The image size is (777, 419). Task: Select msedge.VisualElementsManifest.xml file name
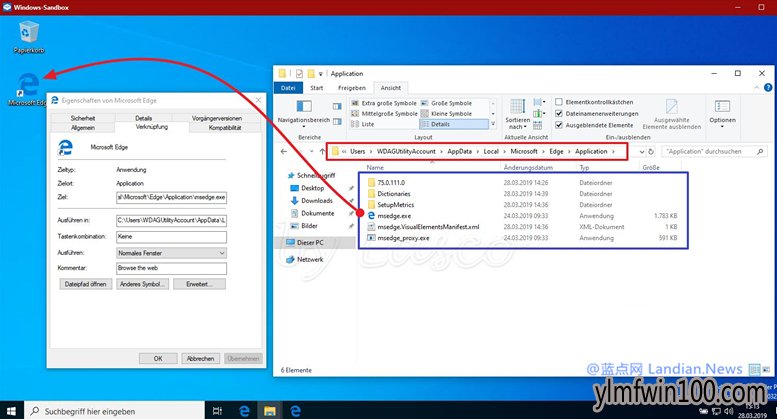(428, 227)
